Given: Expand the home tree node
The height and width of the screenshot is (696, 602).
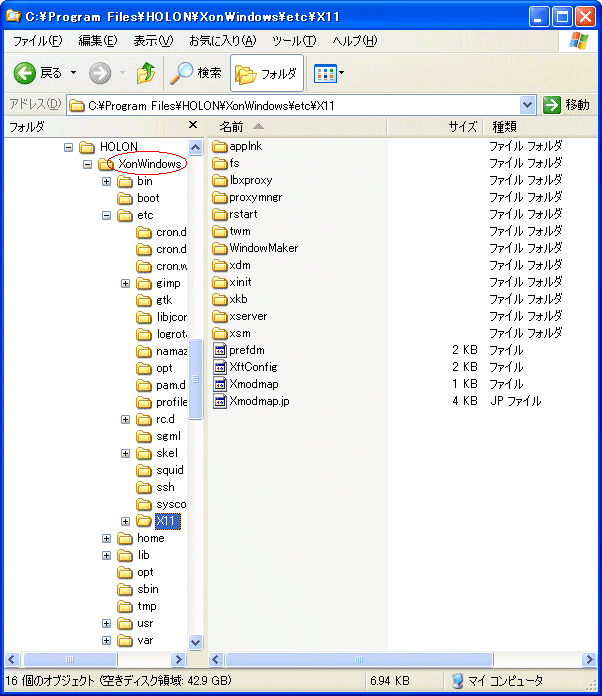Looking at the screenshot, I should click(107, 538).
